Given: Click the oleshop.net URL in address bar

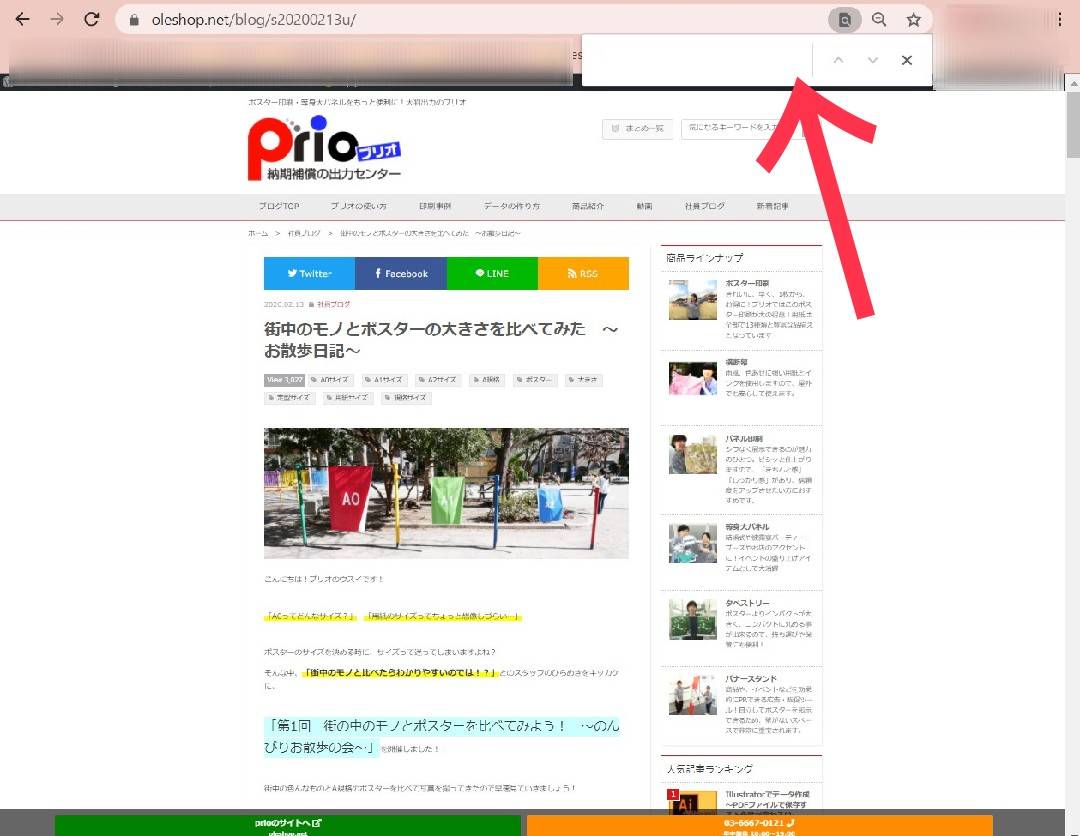Looking at the screenshot, I should point(253,20).
